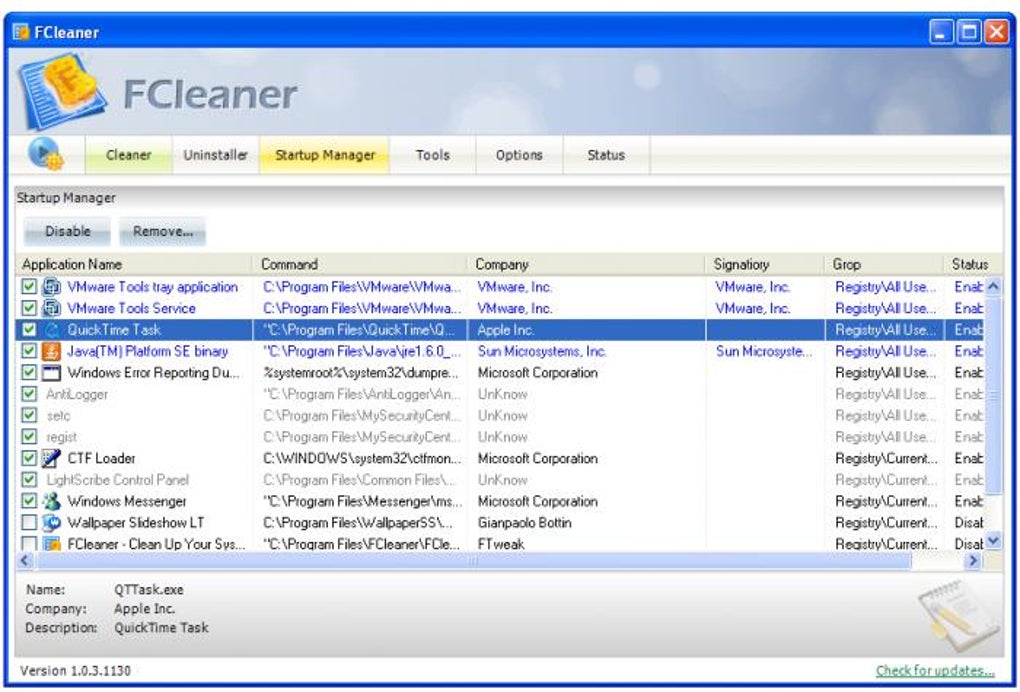Click the Wallpaper Slideshow LT icon

click(51, 523)
